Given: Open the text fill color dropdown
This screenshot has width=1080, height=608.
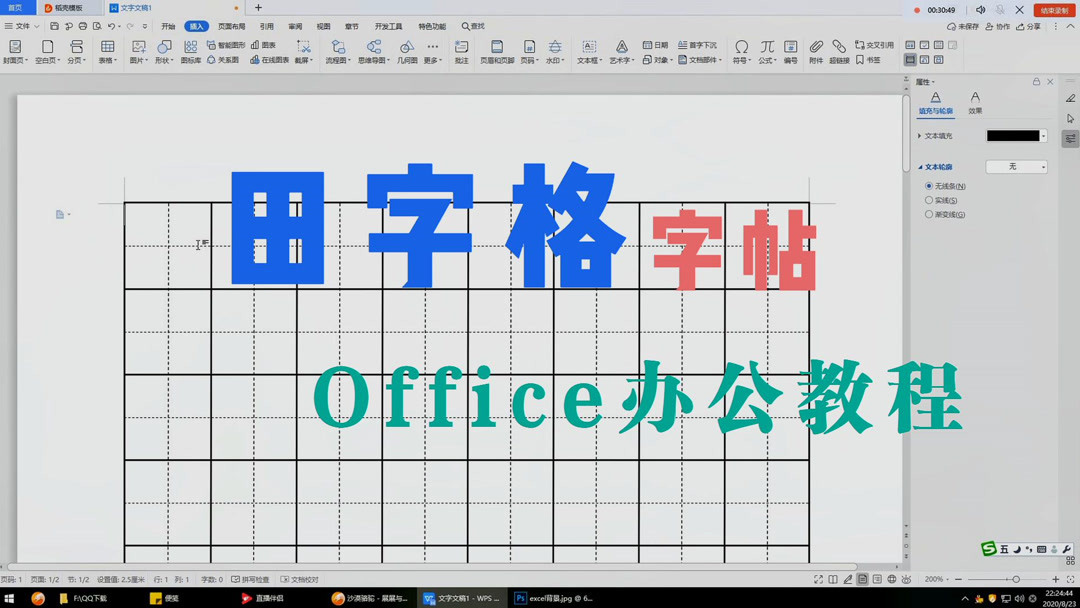Looking at the screenshot, I should [x=1044, y=135].
